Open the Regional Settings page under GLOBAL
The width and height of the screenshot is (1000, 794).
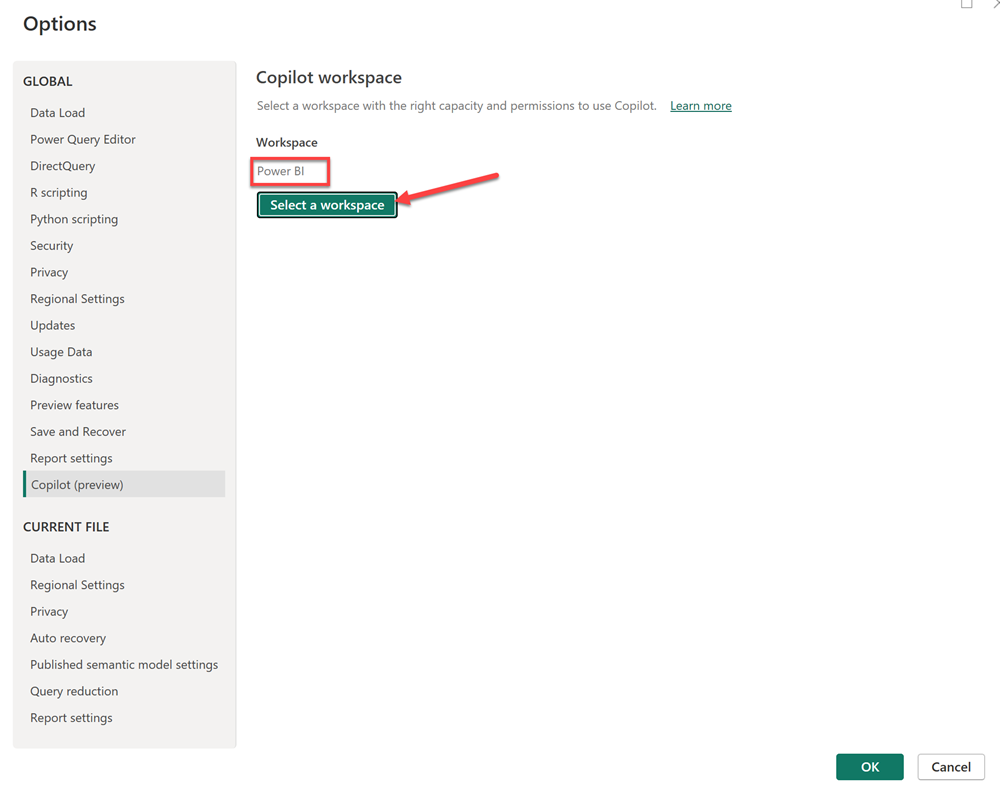point(77,298)
